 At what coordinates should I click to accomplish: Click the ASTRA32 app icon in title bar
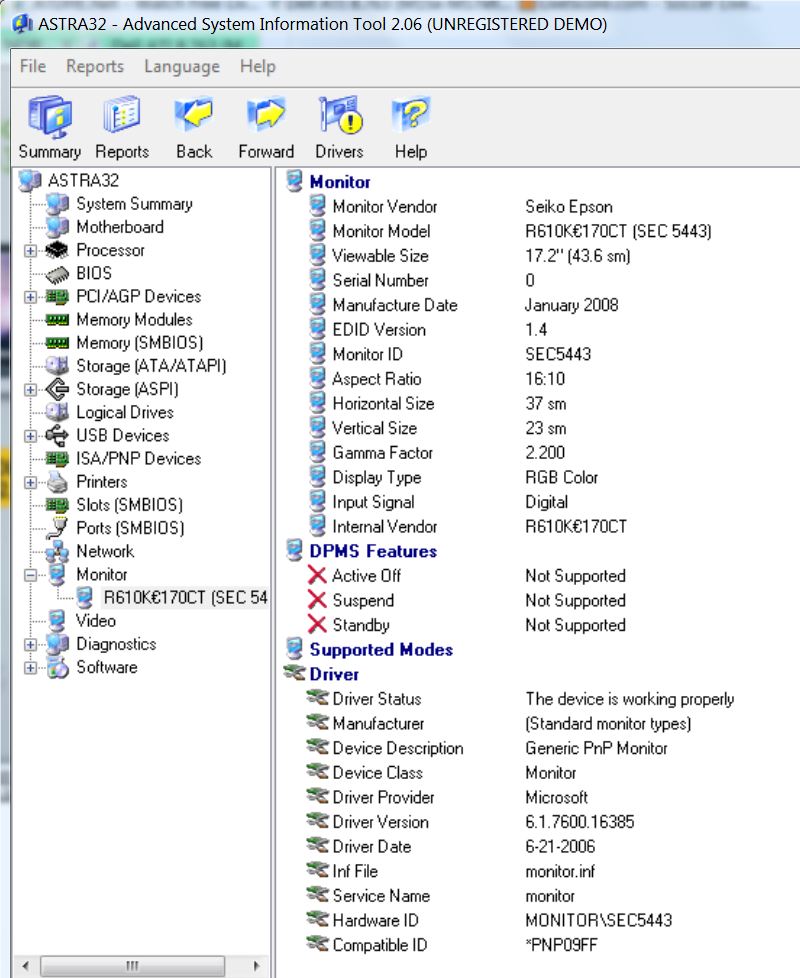[22, 24]
